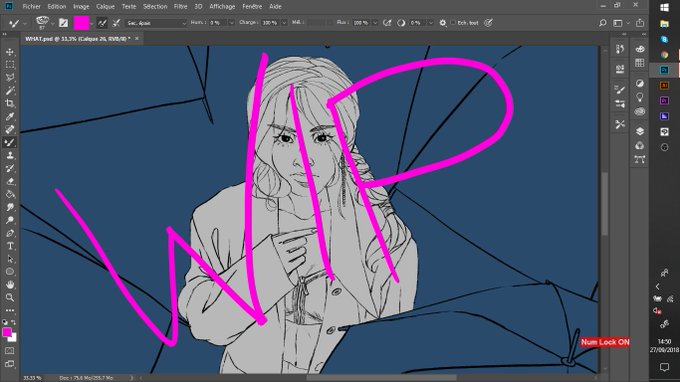Select the Pen tool
The height and width of the screenshot is (382, 680).
pyautogui.click(x=10, y=233)
